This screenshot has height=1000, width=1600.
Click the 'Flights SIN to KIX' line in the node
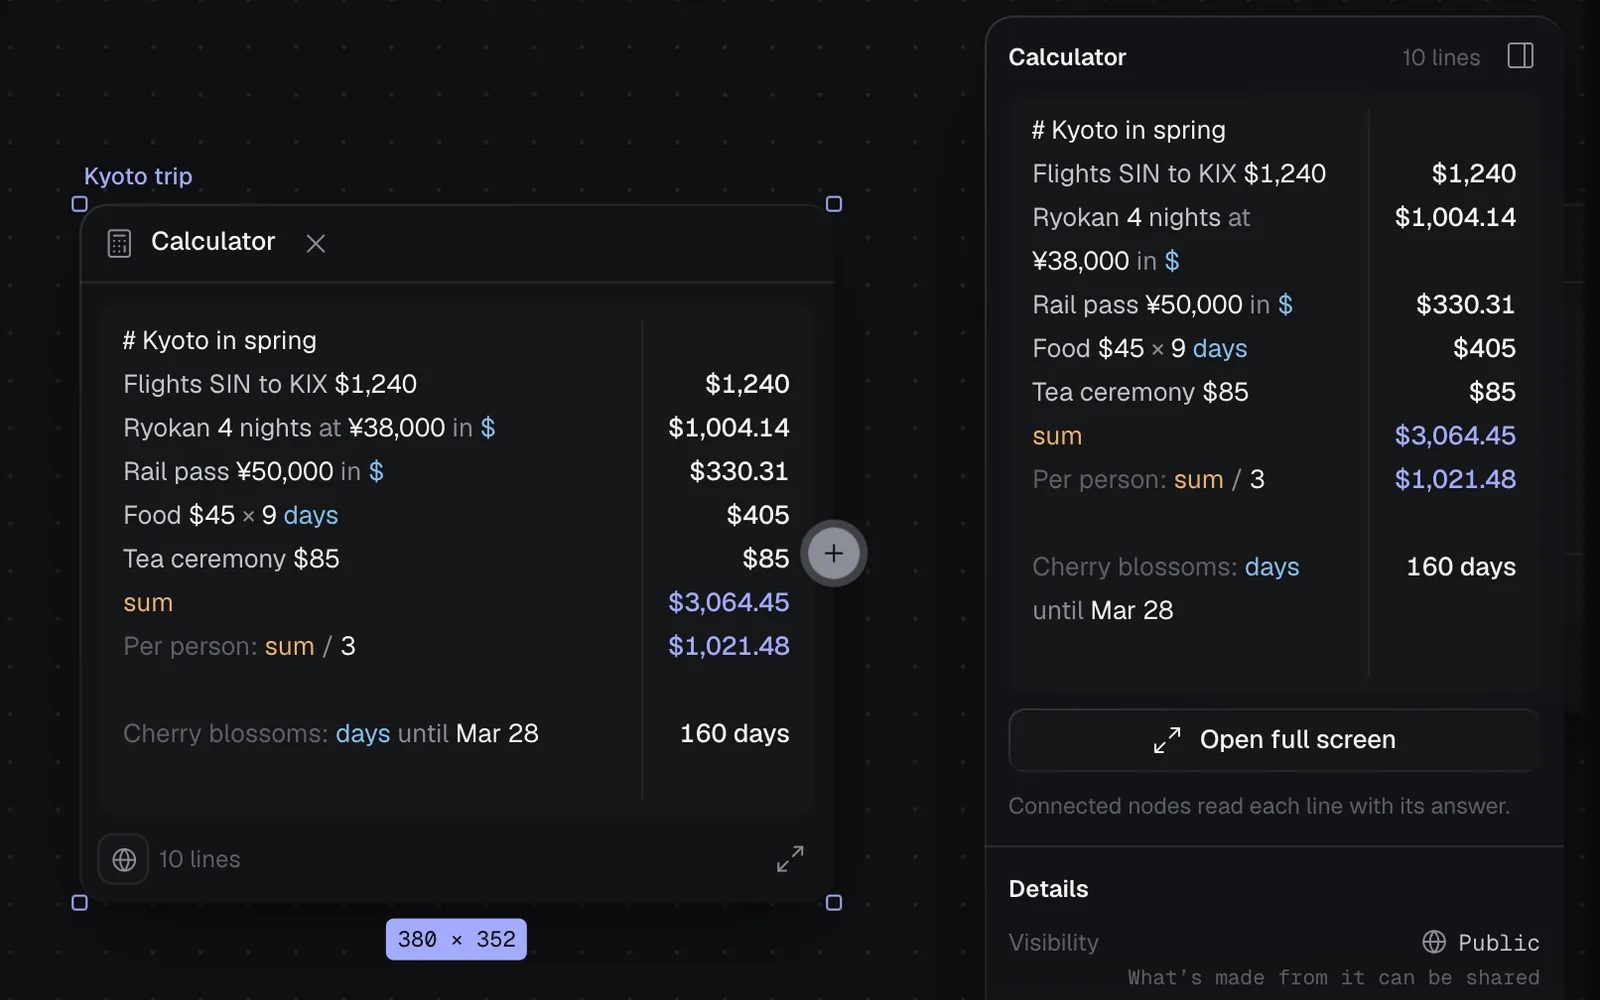click(270, 384)
